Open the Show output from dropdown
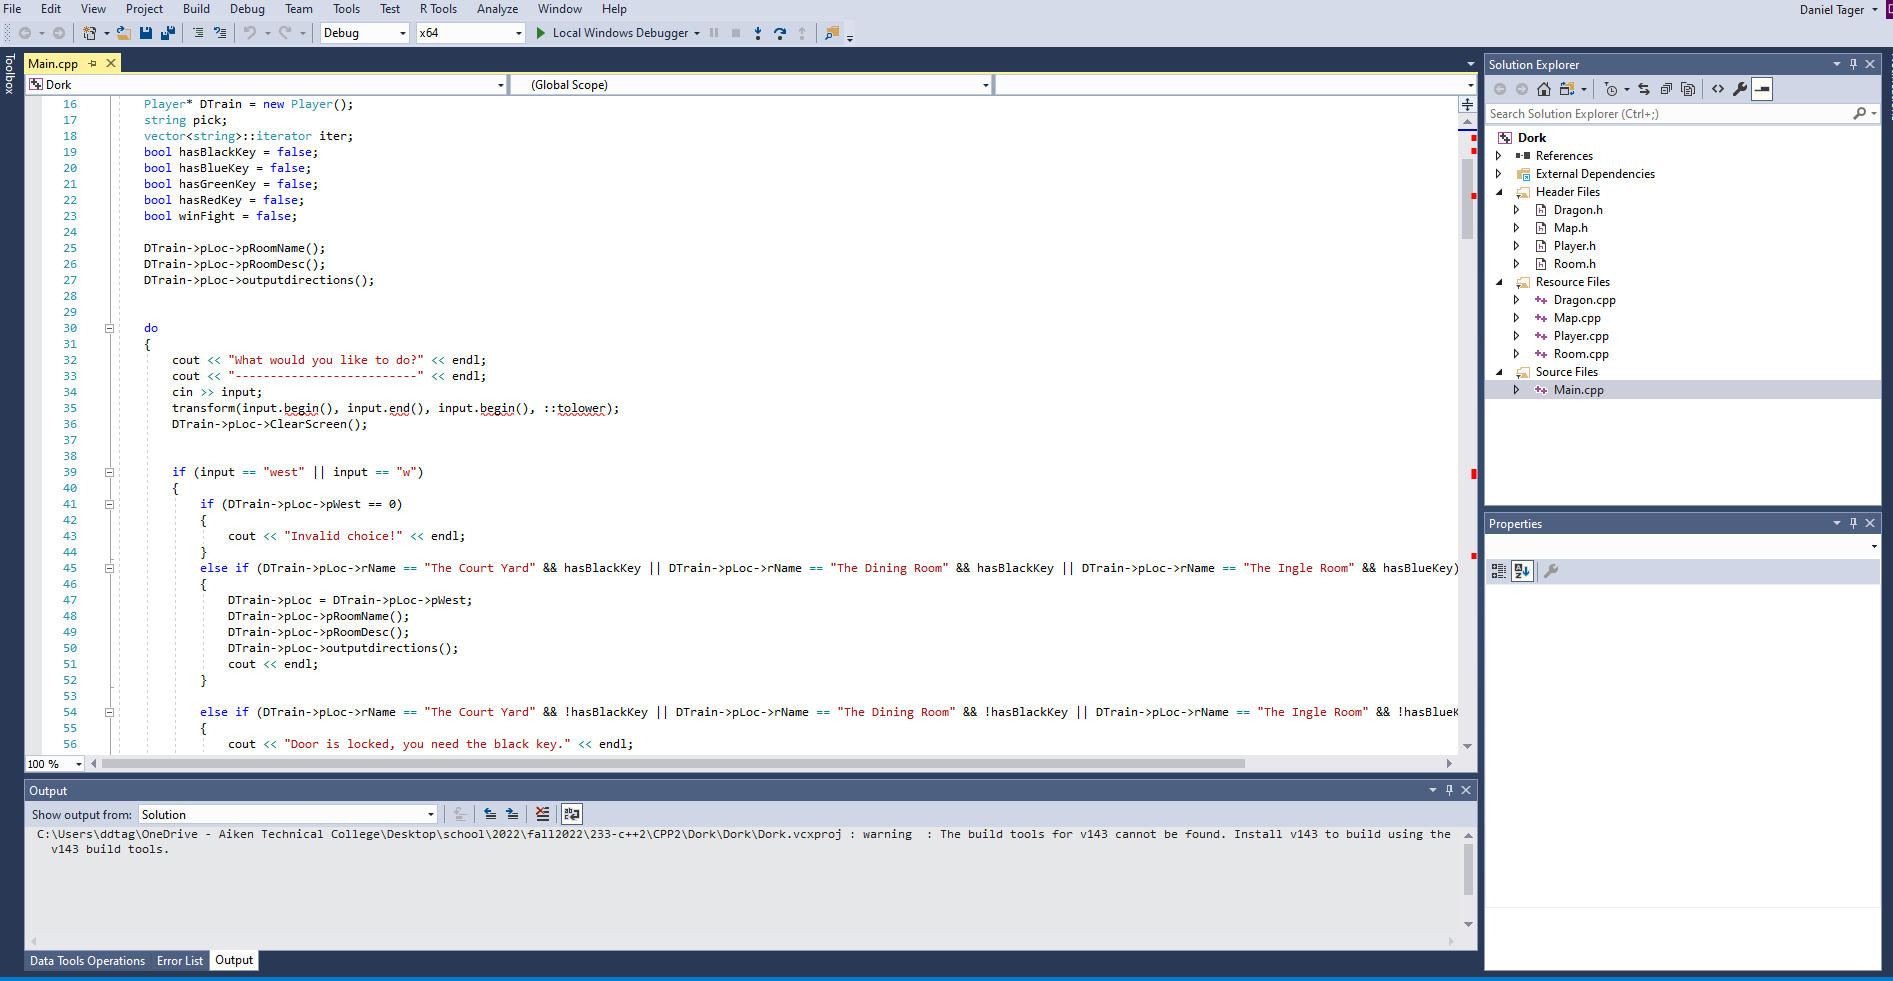 288,815
